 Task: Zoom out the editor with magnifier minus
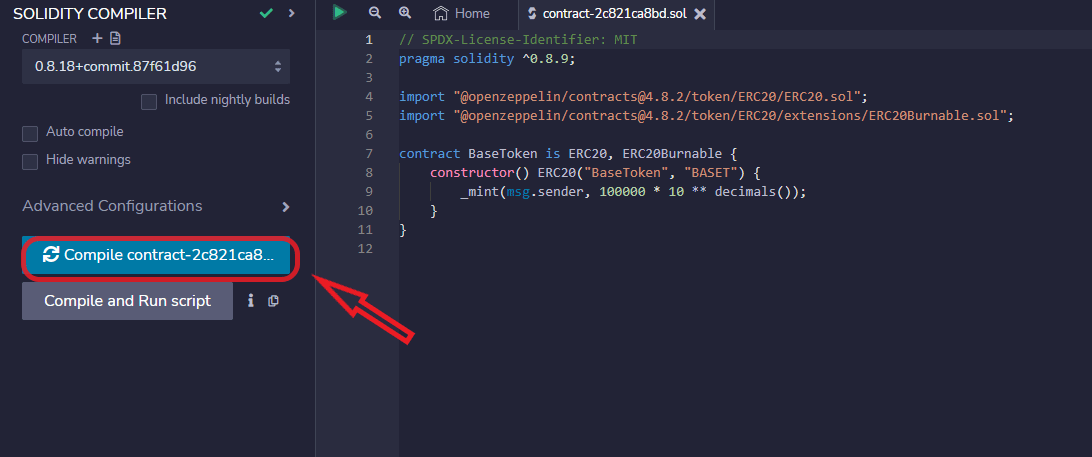click(x=375, y=13)
